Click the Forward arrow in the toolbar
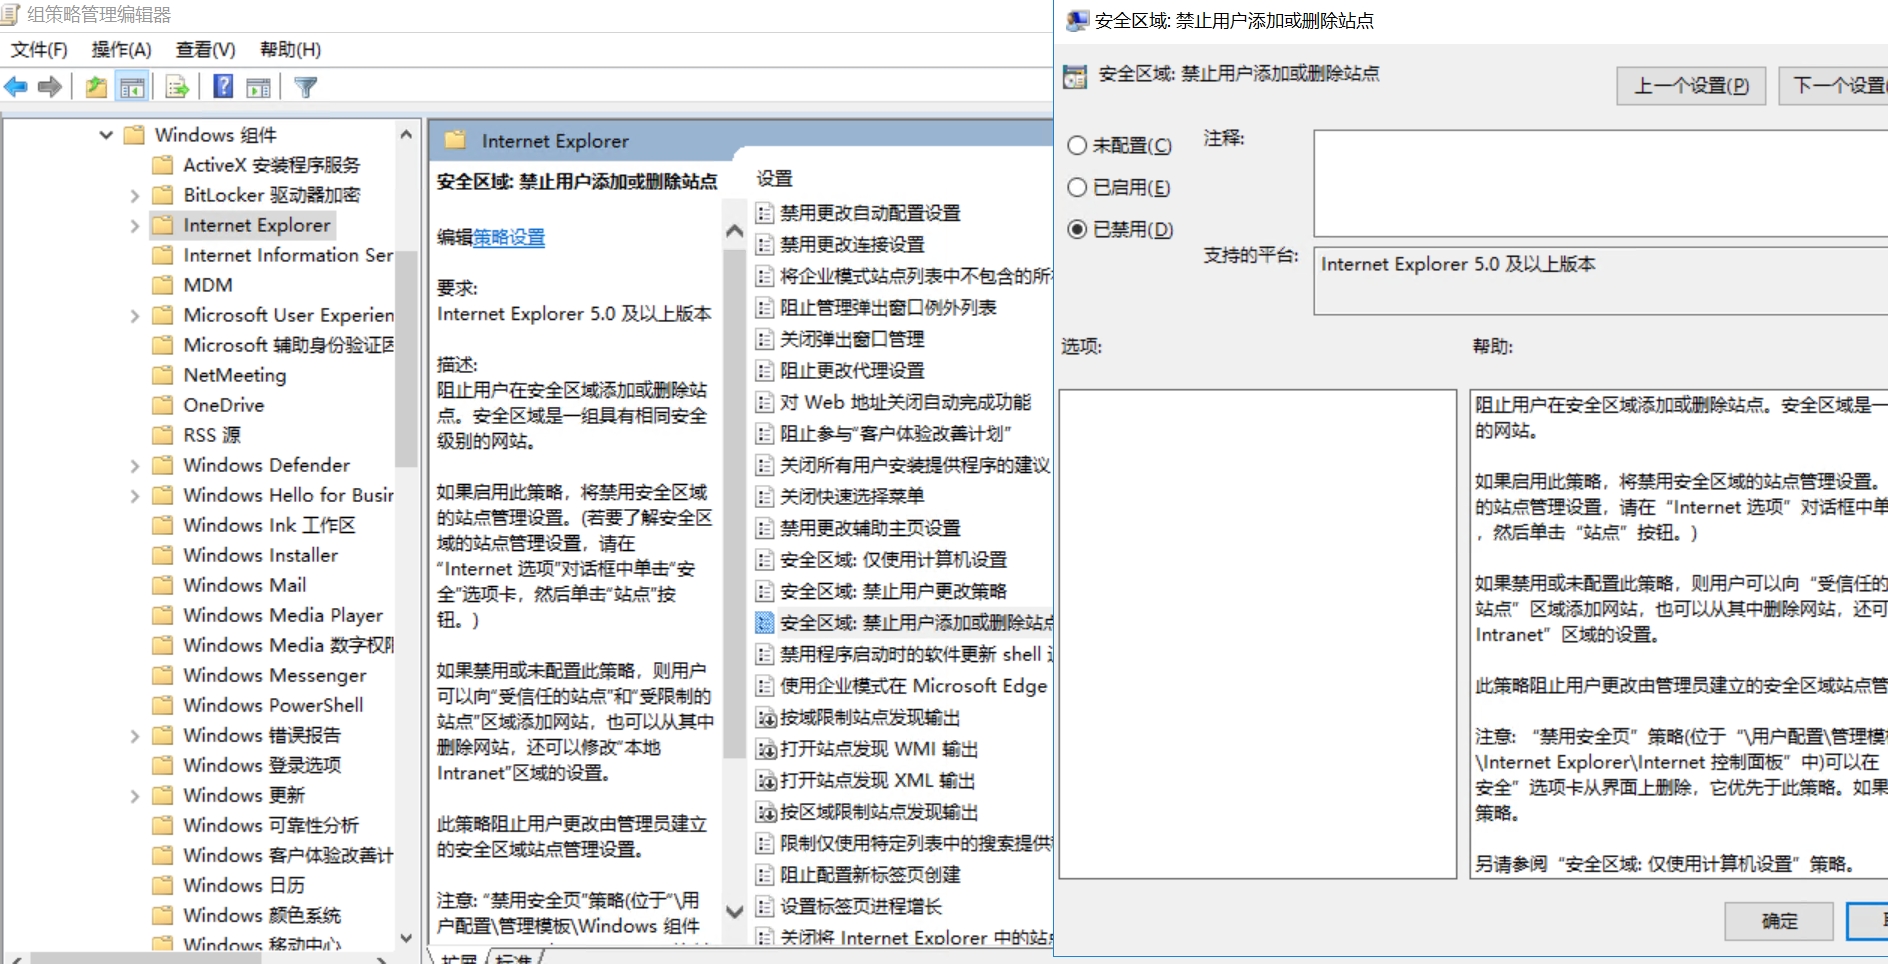The height and width of the screenshot is (964, 1888). pyautogui.click(x=49, y=87)
